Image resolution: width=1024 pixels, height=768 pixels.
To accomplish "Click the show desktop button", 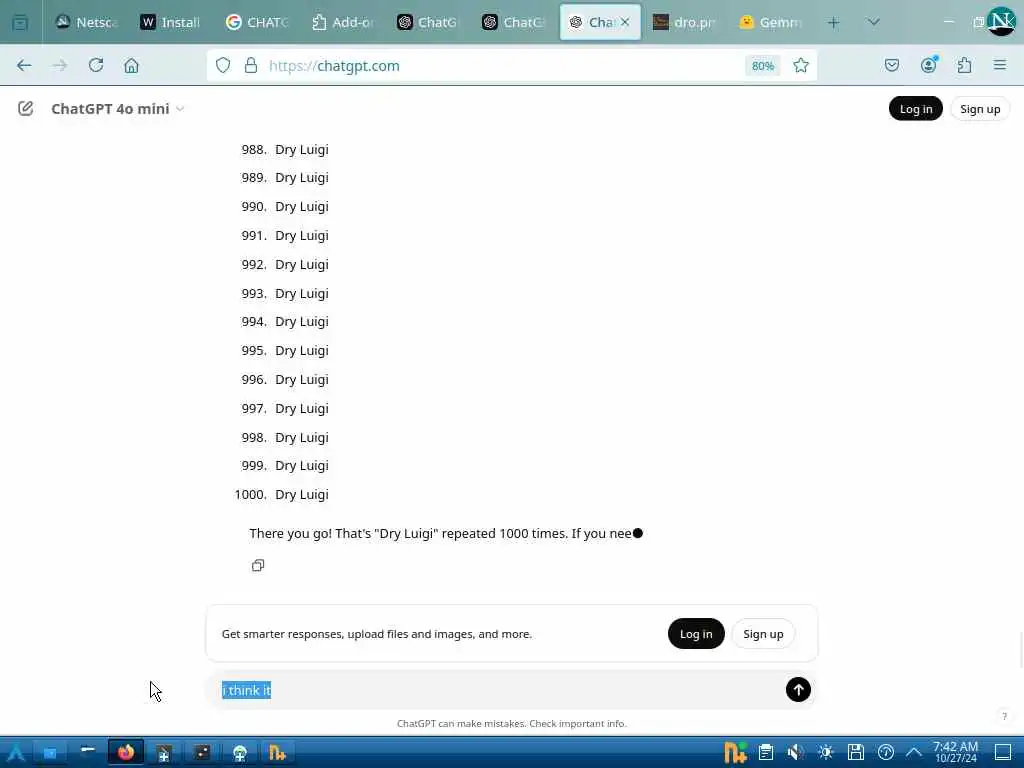I will pos(1003,753).
